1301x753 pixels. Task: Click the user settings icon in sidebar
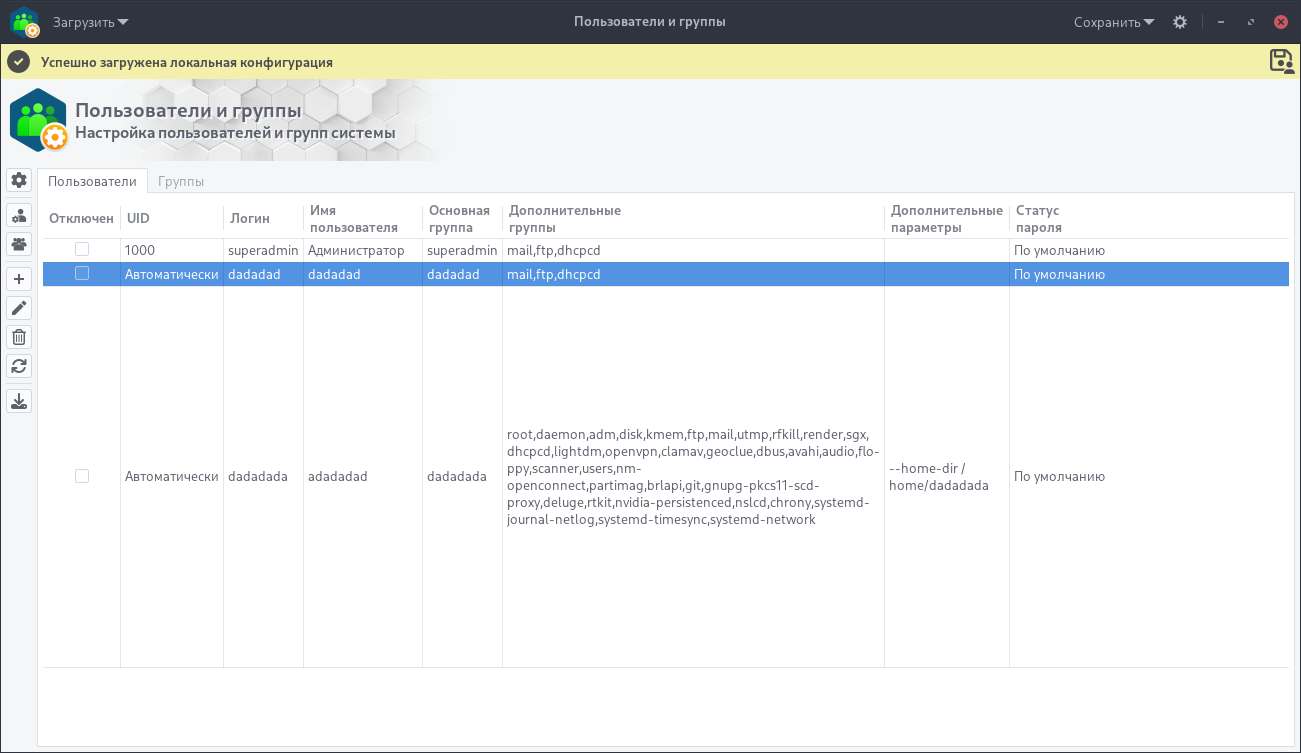coord(19,216)
